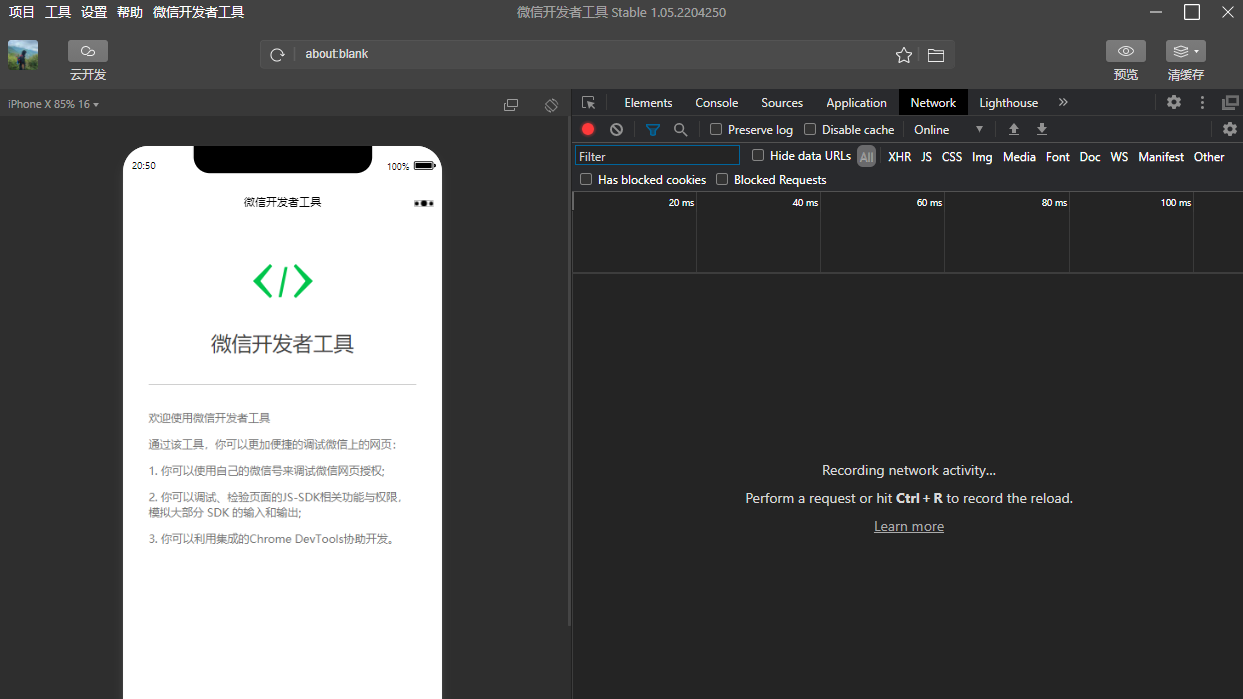This screenshot has height=699, width=1243.
Task: Expand hidden DevTools tabs with the chevron
Action: point(1063,102)
